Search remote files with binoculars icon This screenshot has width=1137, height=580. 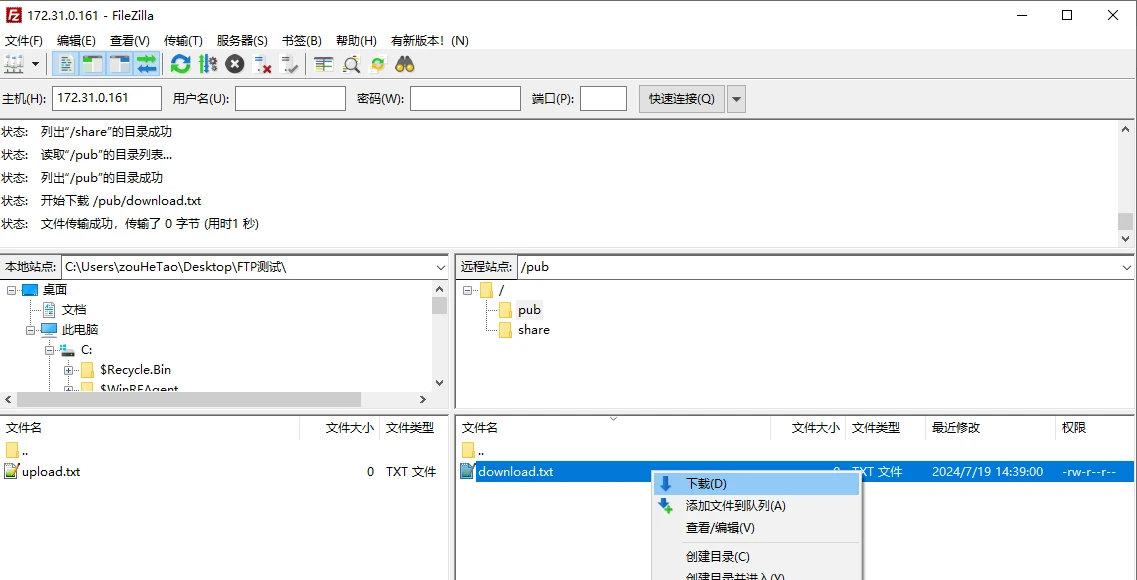click(x=405, y=65)
